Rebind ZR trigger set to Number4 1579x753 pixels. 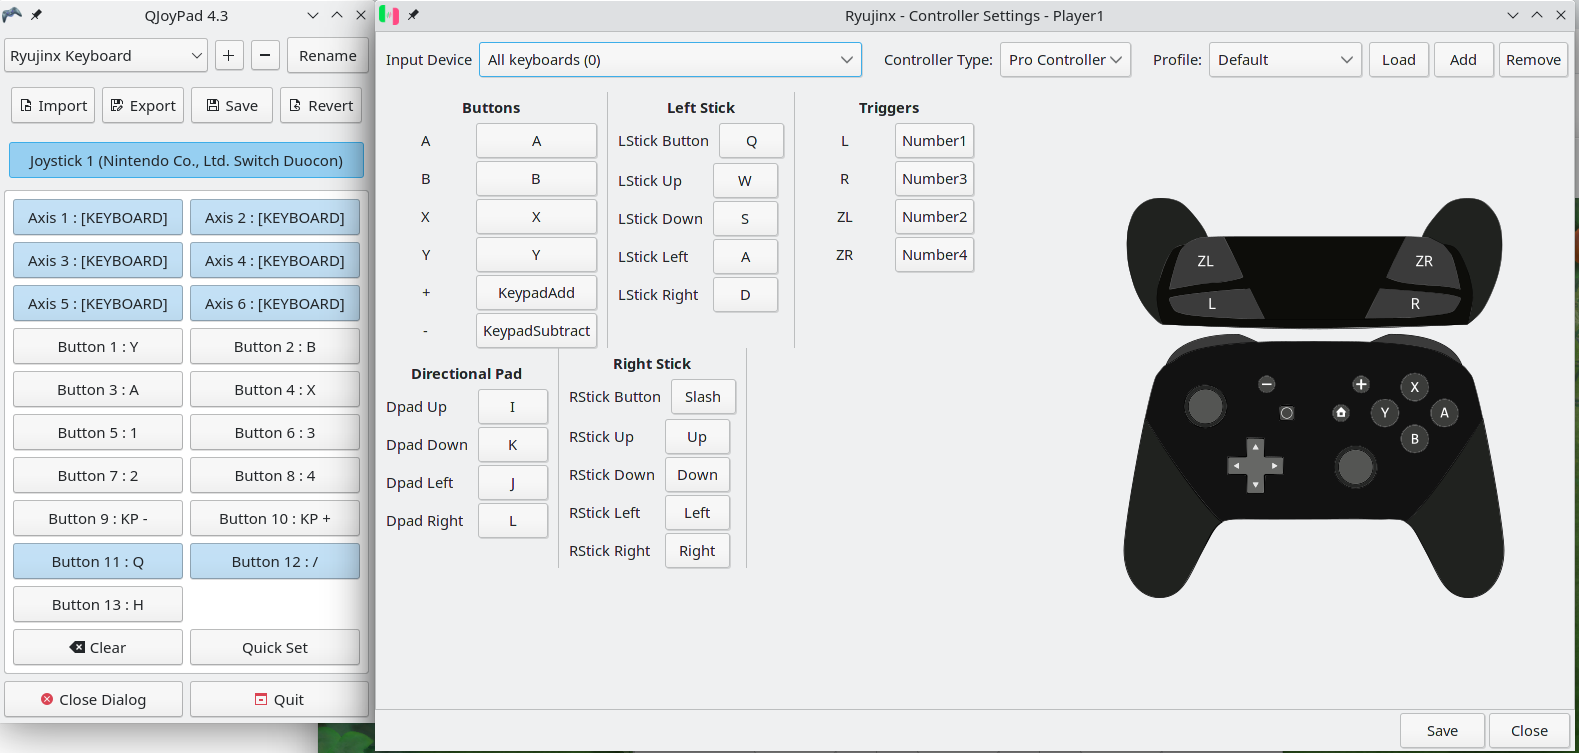tap(934, 255)
